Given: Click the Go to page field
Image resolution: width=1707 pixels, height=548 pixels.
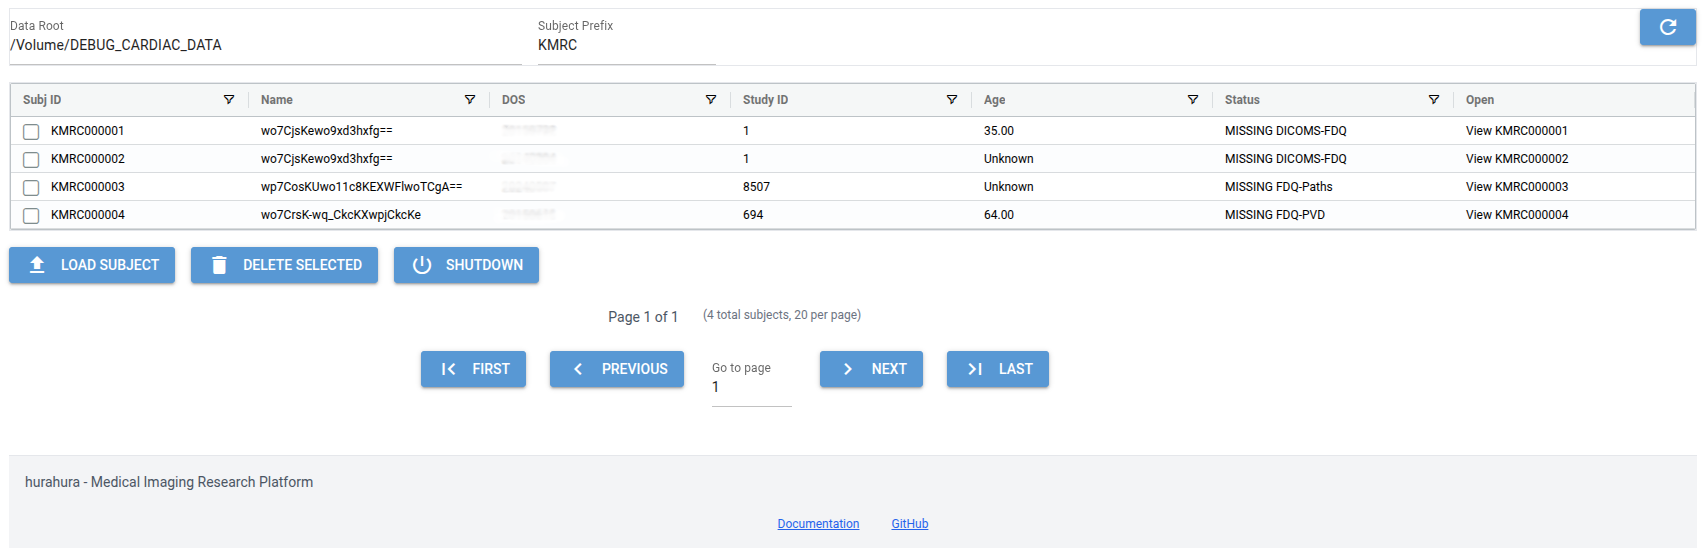Looking at the screenshot, I should click(x=751, y=388).
